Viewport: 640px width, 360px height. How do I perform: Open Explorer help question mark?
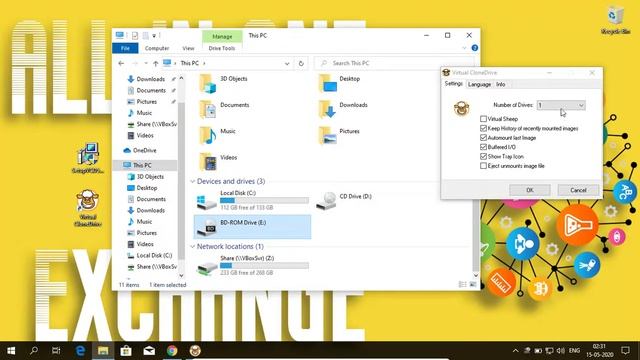click(475, 48)
